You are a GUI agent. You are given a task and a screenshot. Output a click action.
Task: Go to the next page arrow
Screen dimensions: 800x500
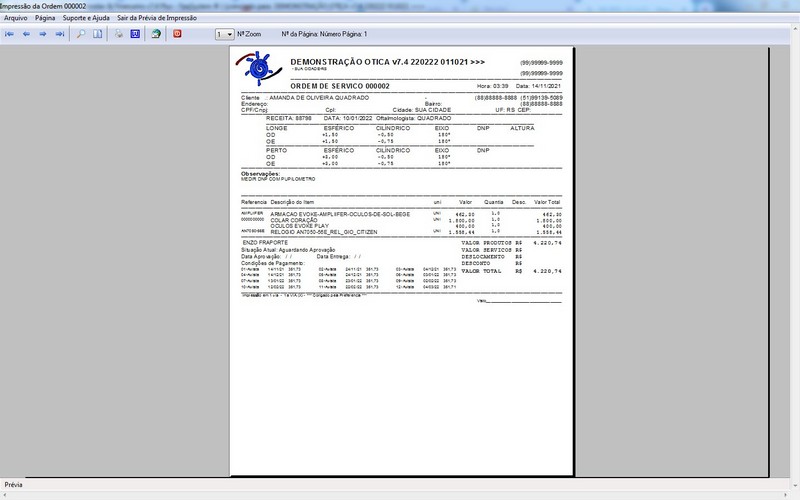click(43, 34)
